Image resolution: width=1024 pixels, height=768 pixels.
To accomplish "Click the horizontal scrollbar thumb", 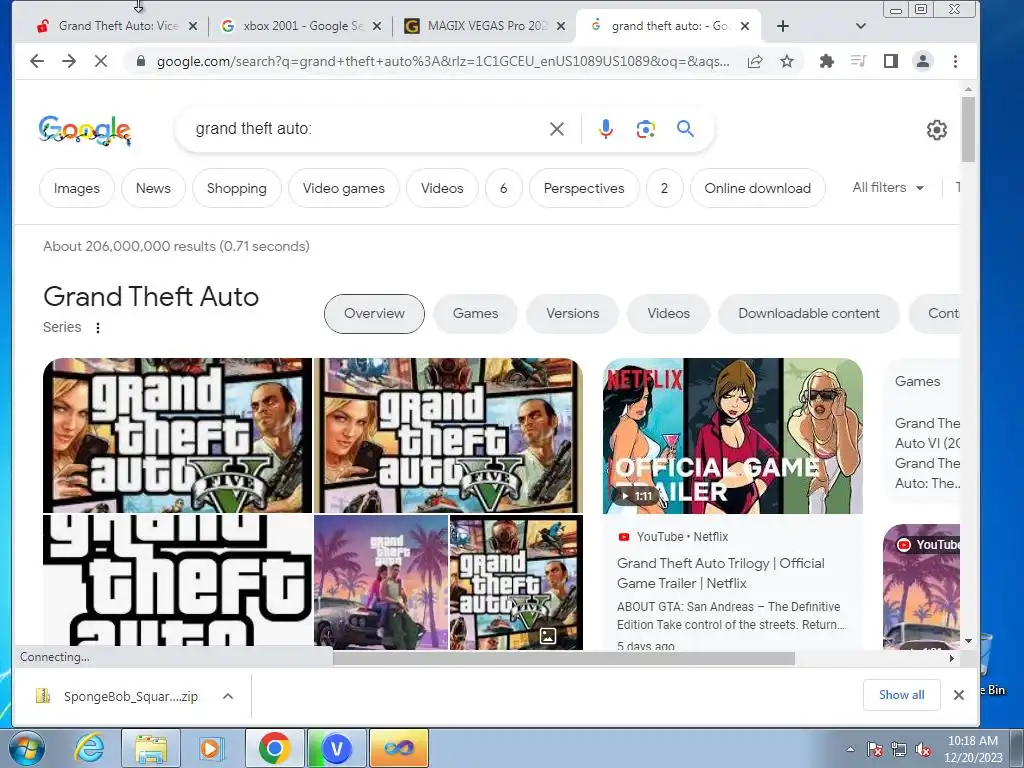I will [x=564, y=658].
